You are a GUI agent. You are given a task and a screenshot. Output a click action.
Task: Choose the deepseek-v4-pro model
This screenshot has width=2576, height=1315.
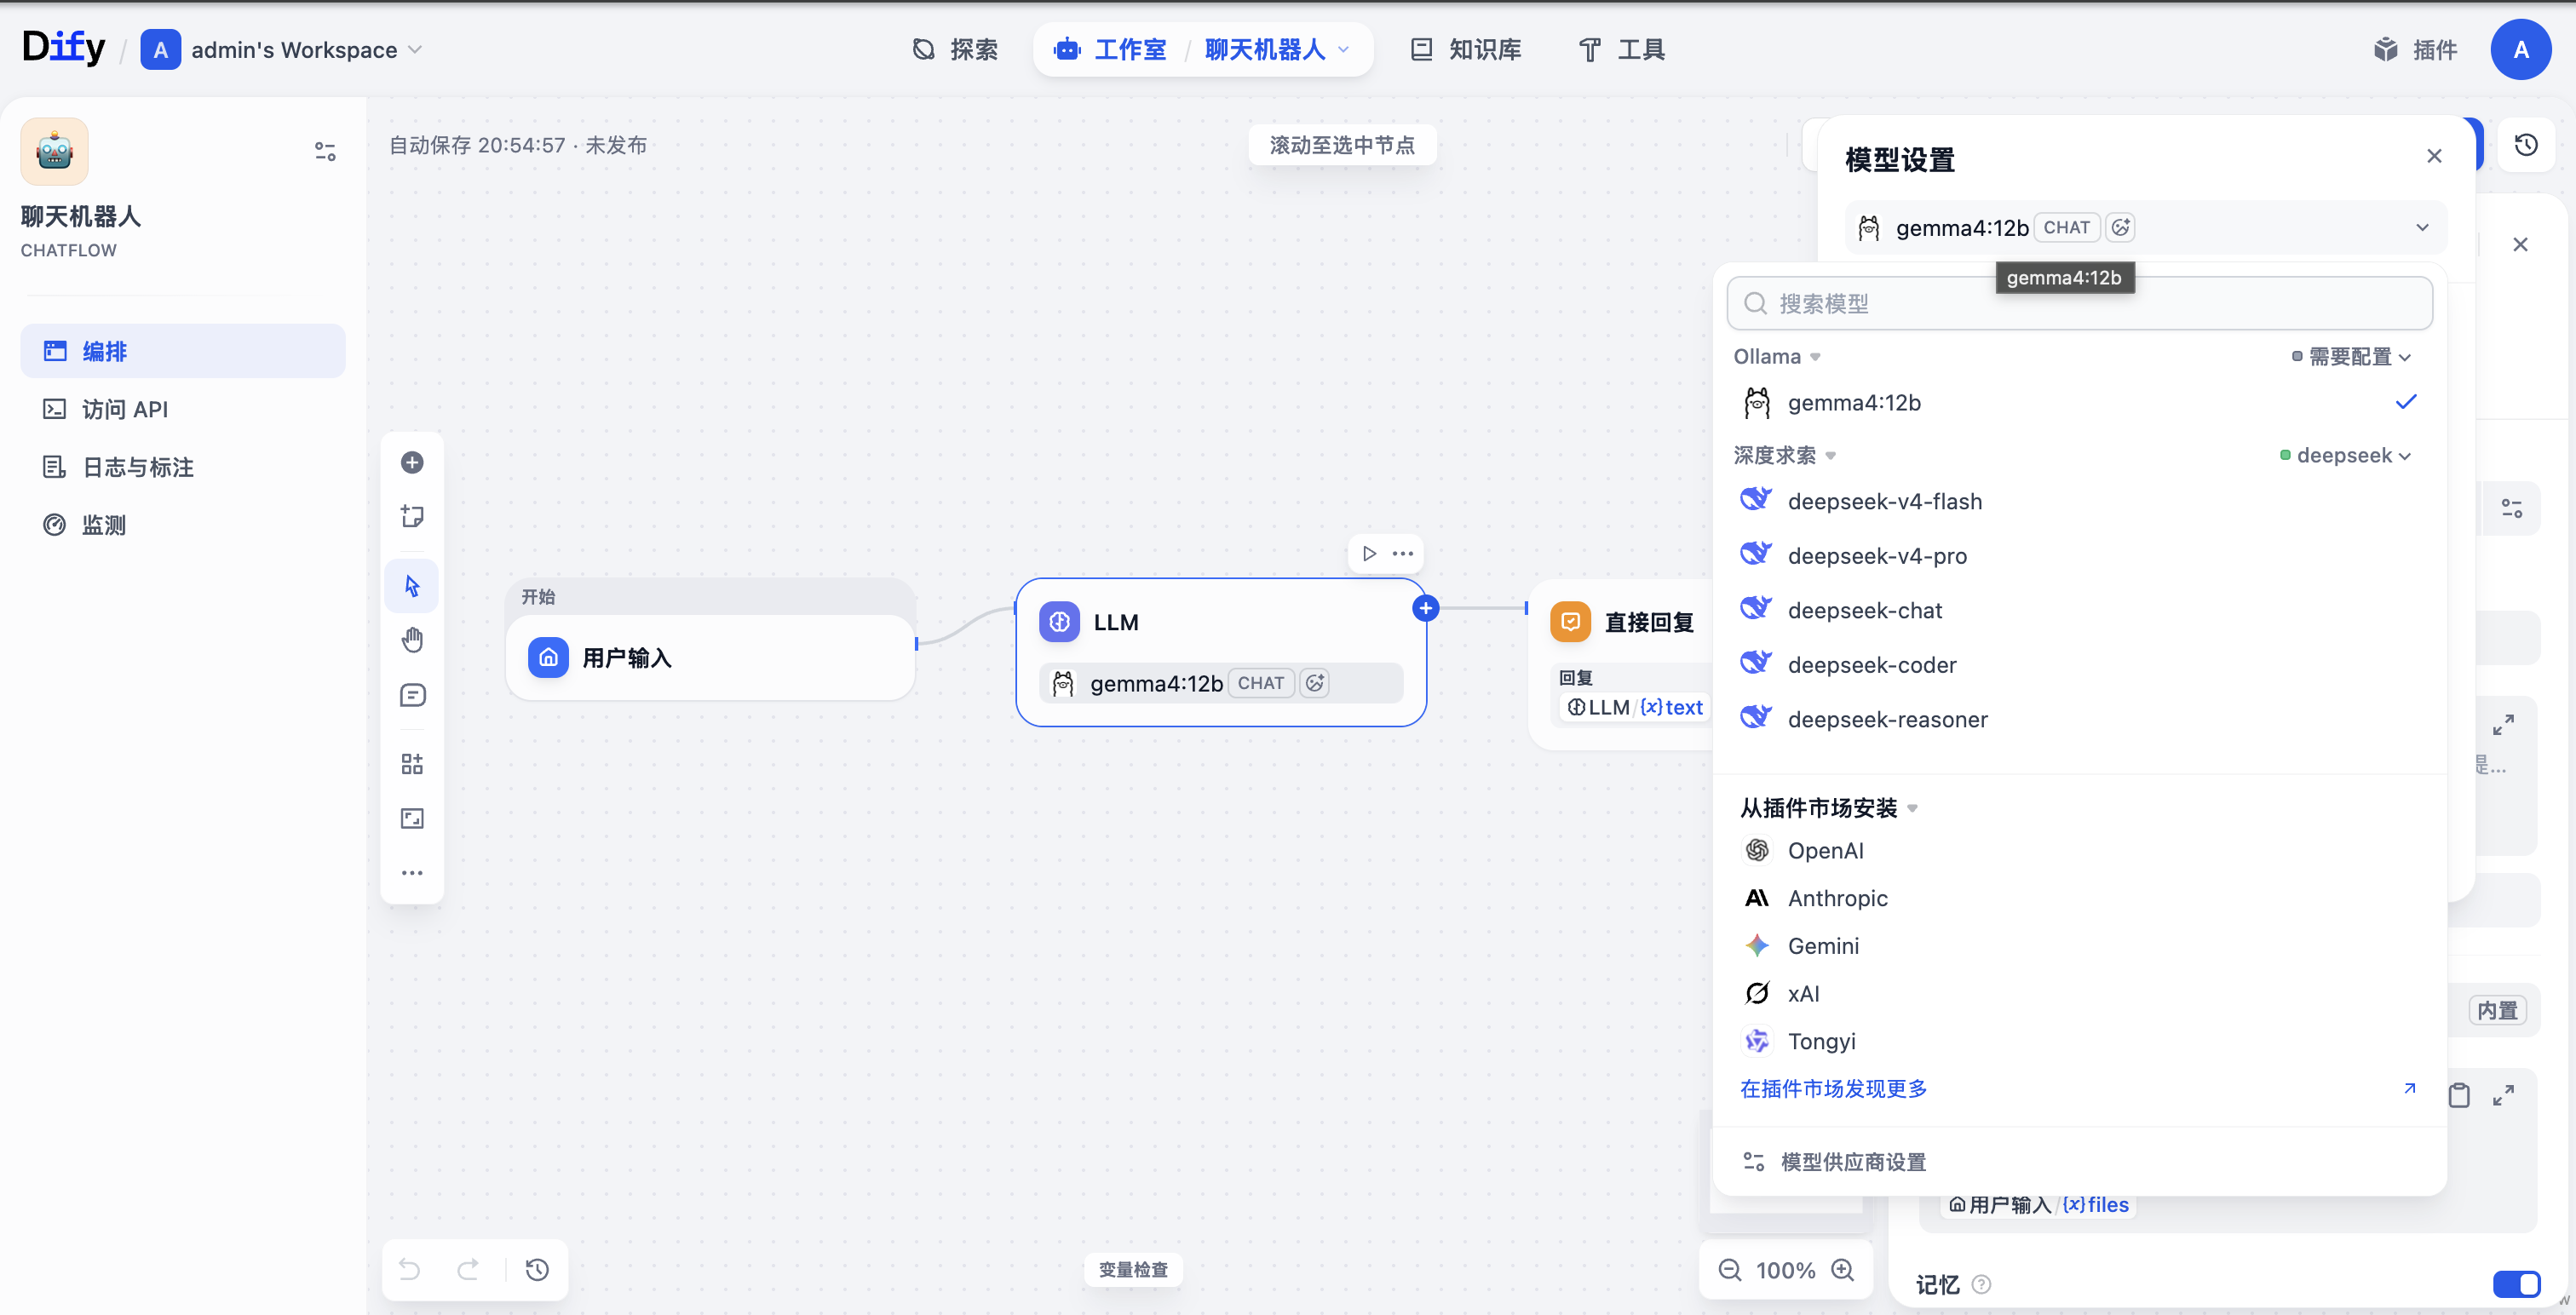point(2079,555)
